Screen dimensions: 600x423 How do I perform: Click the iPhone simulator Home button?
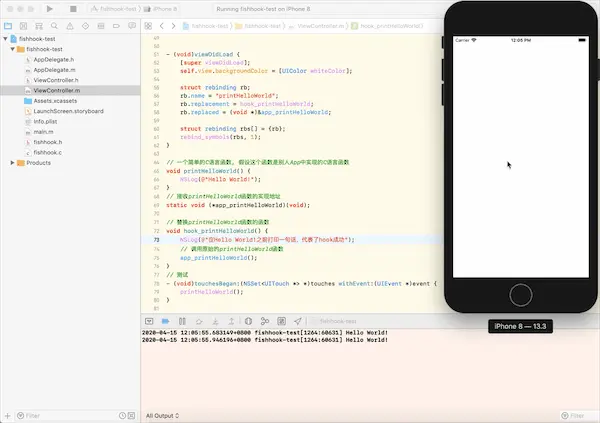tap(520, 295)
